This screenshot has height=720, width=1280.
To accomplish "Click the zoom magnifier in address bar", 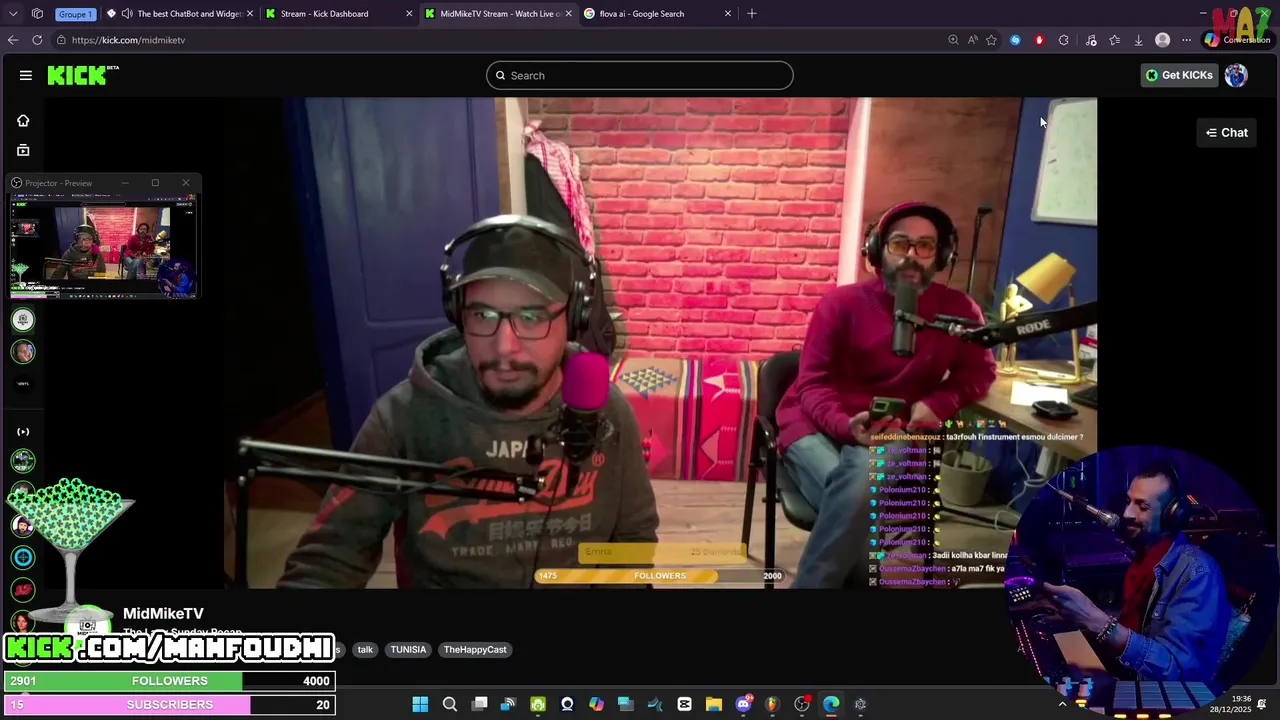I will coord(953,40).
